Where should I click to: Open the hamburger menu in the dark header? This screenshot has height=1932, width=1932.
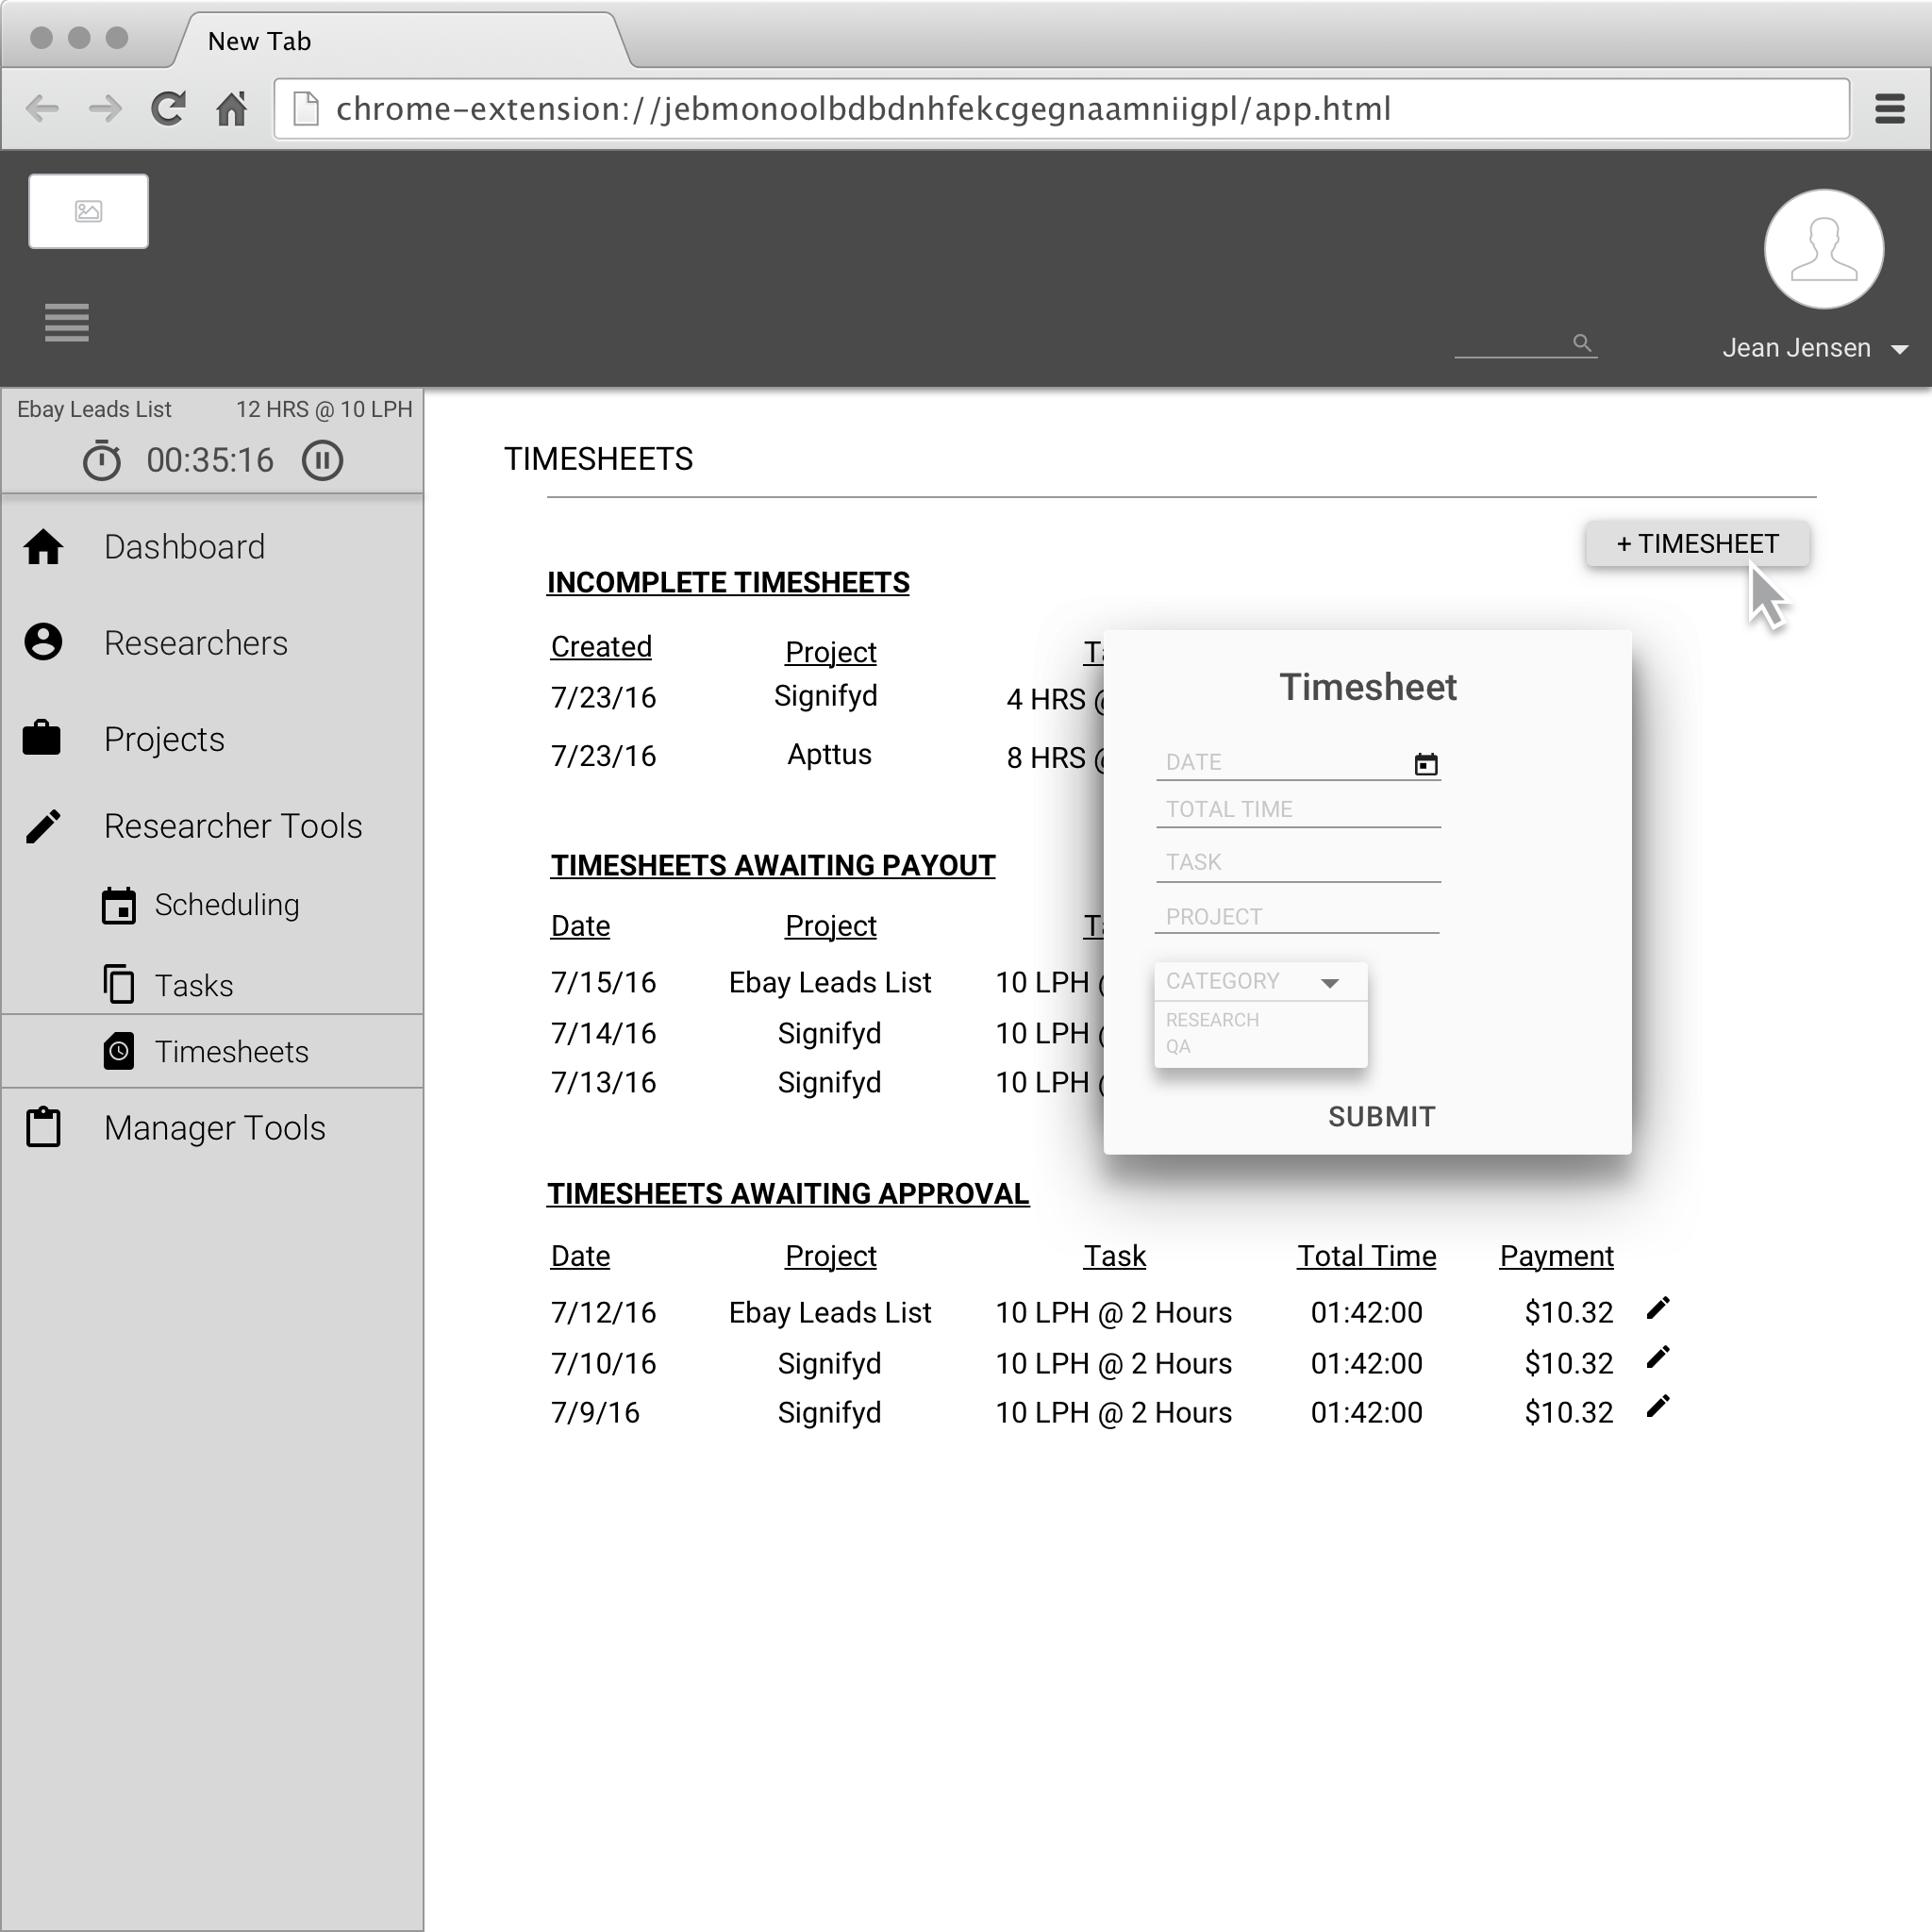[67, 322]
